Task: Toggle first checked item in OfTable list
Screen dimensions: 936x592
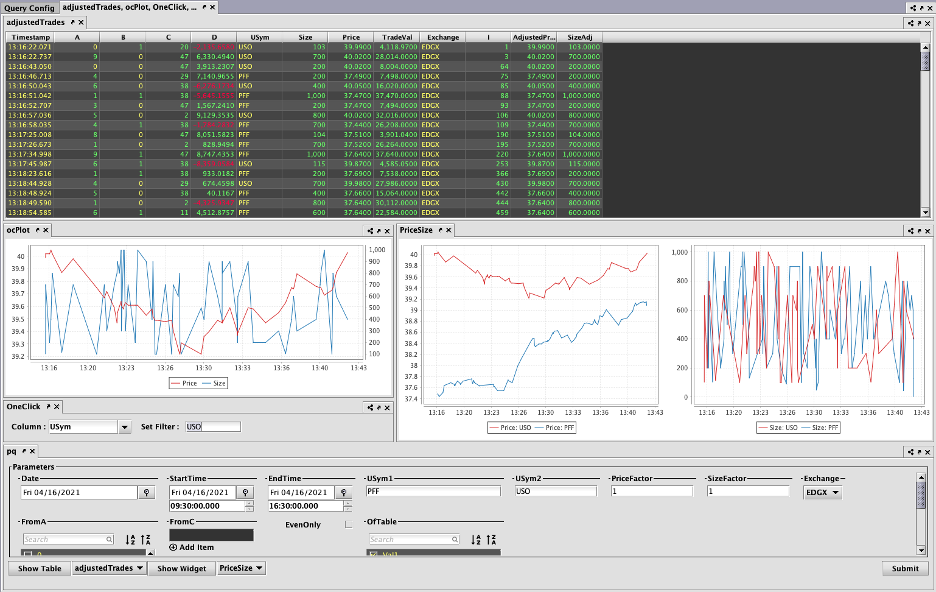Action: click(374, 554)
